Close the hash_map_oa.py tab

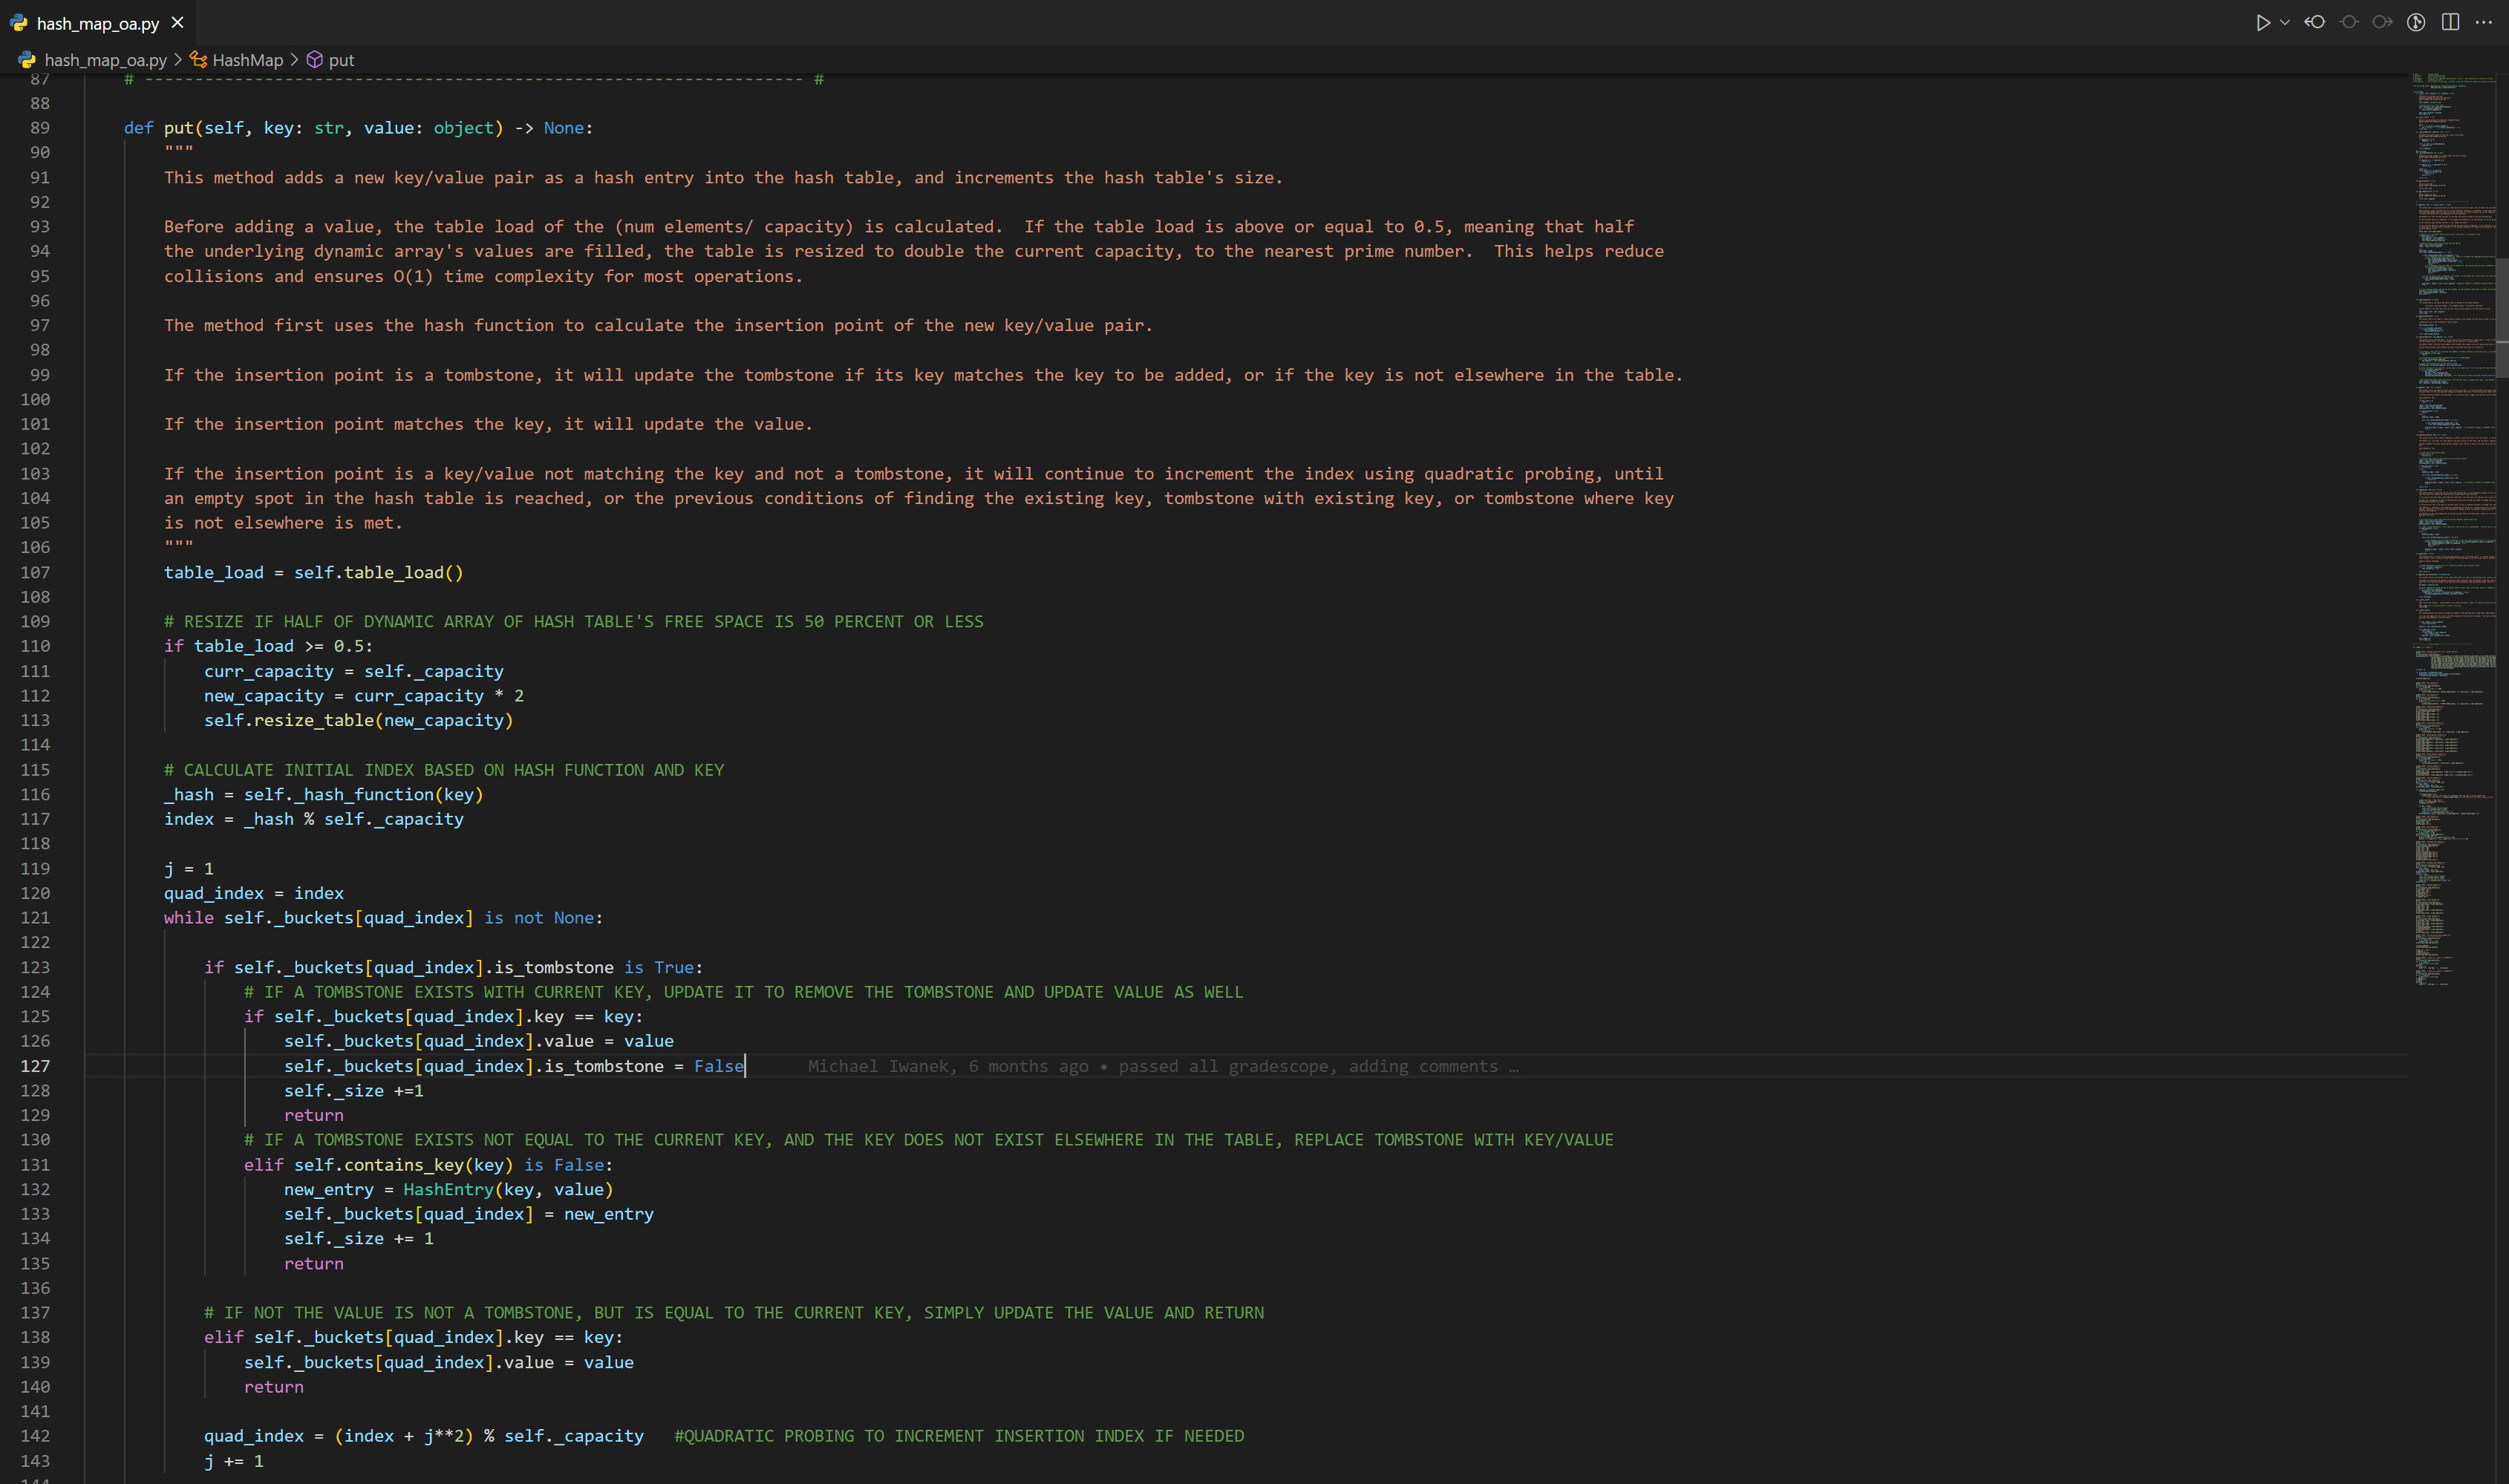pos(177,22)
